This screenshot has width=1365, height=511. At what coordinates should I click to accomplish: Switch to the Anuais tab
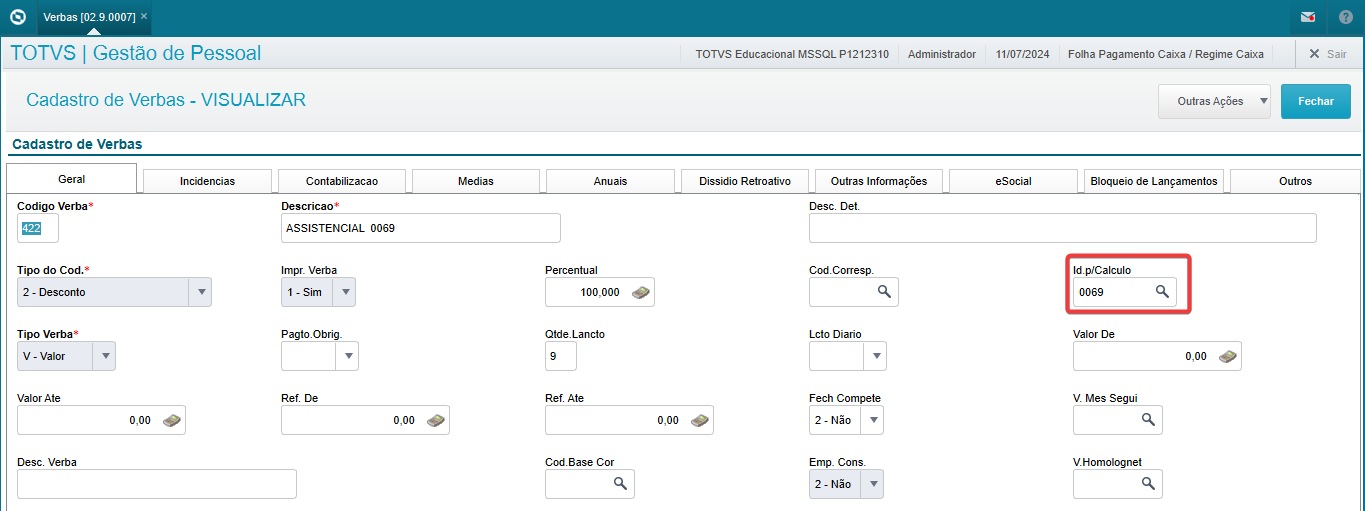tap(610, 181)
